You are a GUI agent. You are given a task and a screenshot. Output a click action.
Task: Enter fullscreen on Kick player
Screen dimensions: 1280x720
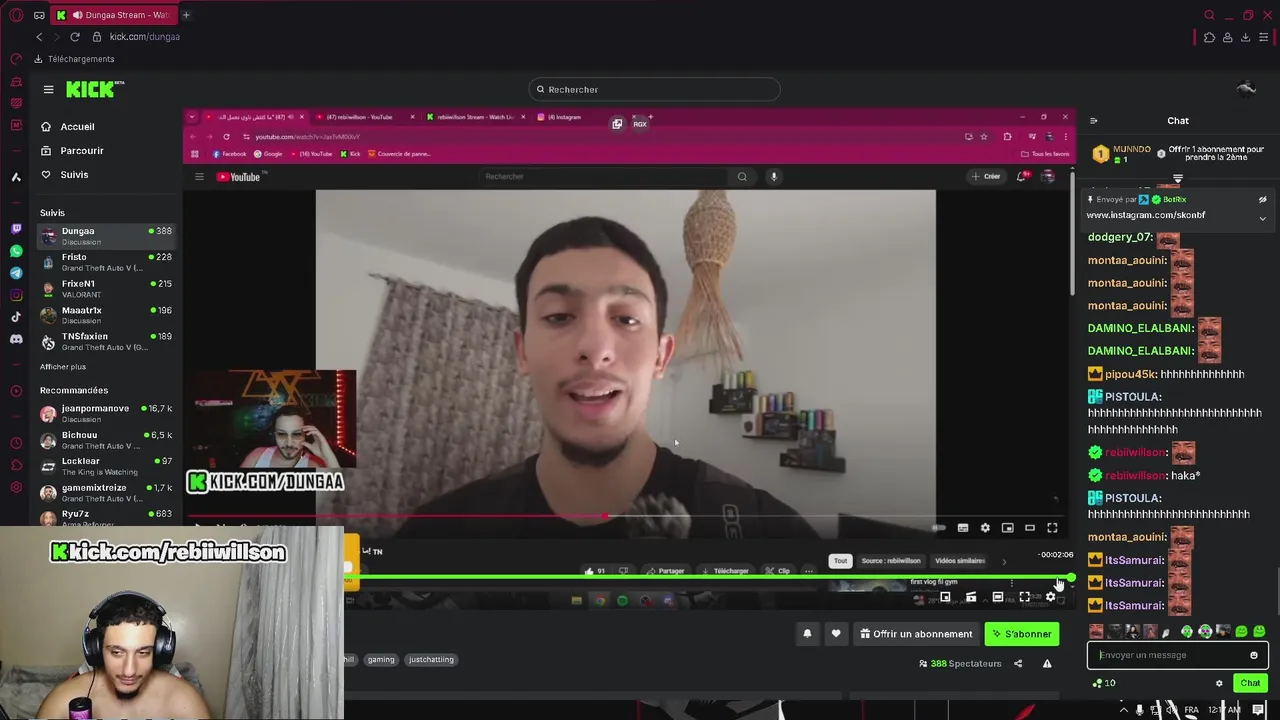point(1024,597)
